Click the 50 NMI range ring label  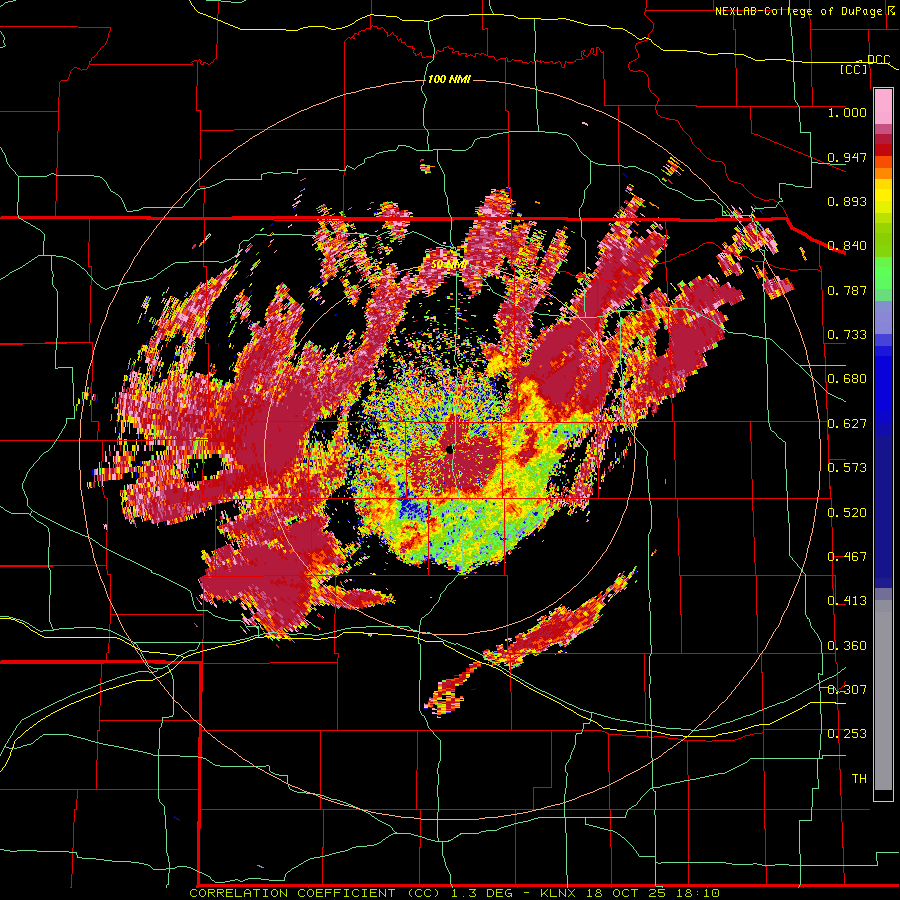pos(449,265)
